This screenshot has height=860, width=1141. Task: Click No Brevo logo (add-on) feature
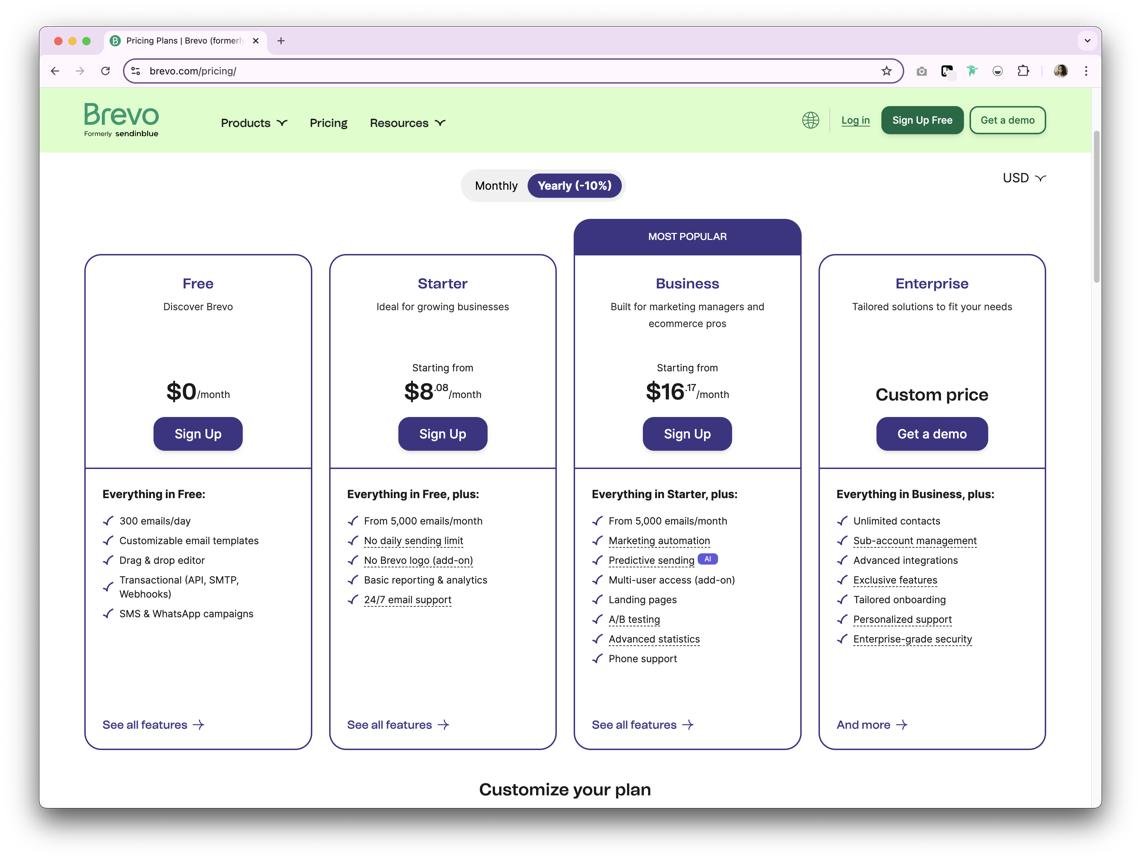(x=418, y=560)
